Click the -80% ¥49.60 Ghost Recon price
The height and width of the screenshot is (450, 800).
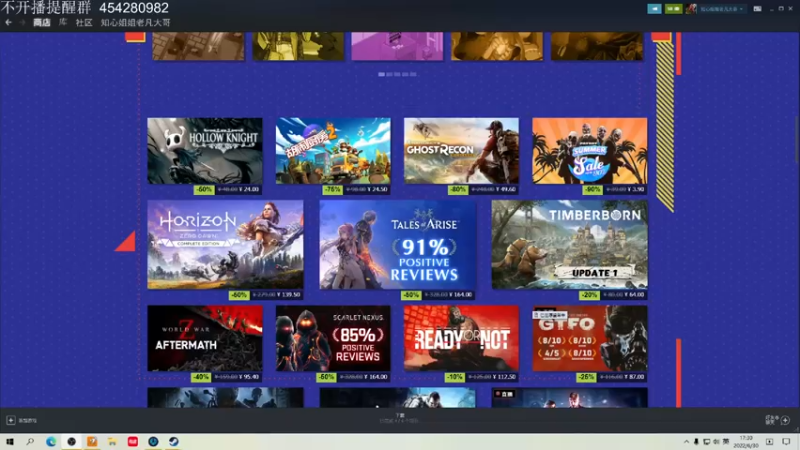coord(483,189)
